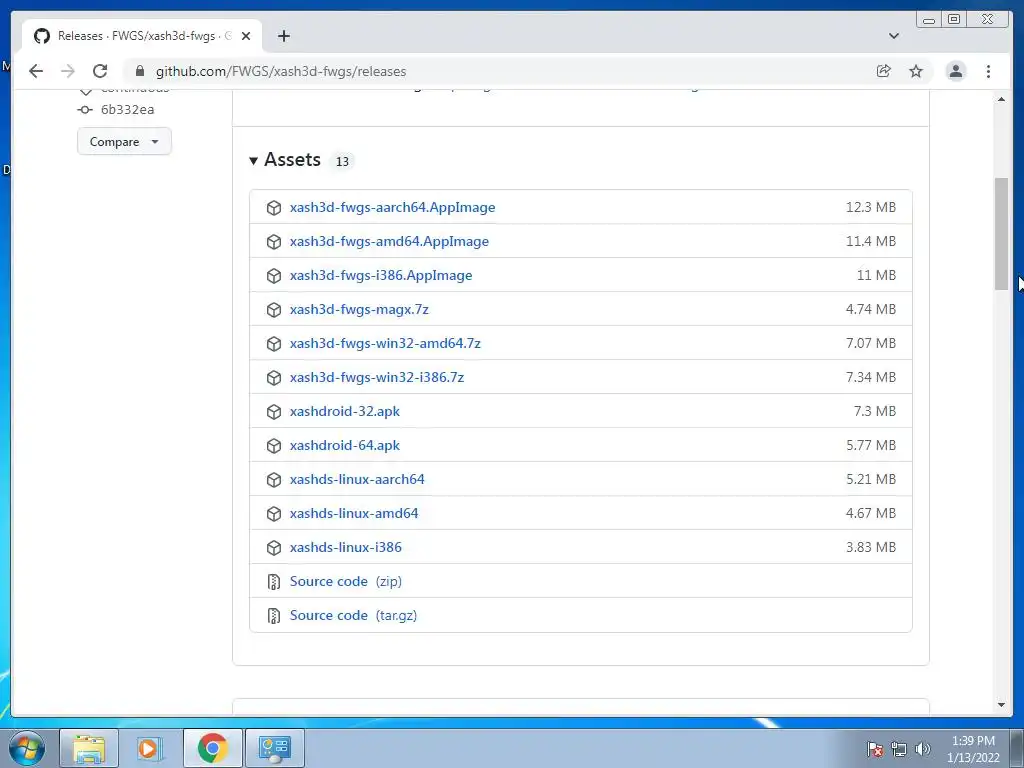Click the scrollbar down arrow
The width and height of the screenshot is (1024, 768).
coord(1001,705)
